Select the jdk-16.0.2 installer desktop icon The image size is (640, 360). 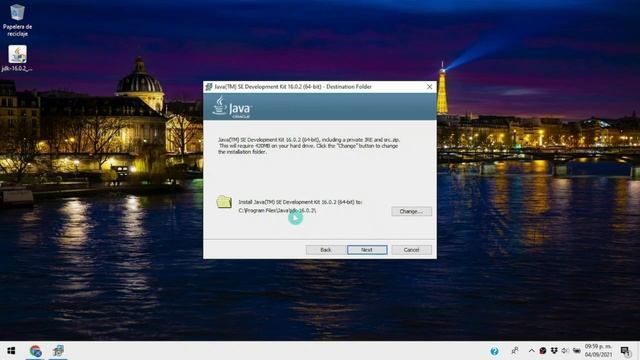click(x=17, y=58)
